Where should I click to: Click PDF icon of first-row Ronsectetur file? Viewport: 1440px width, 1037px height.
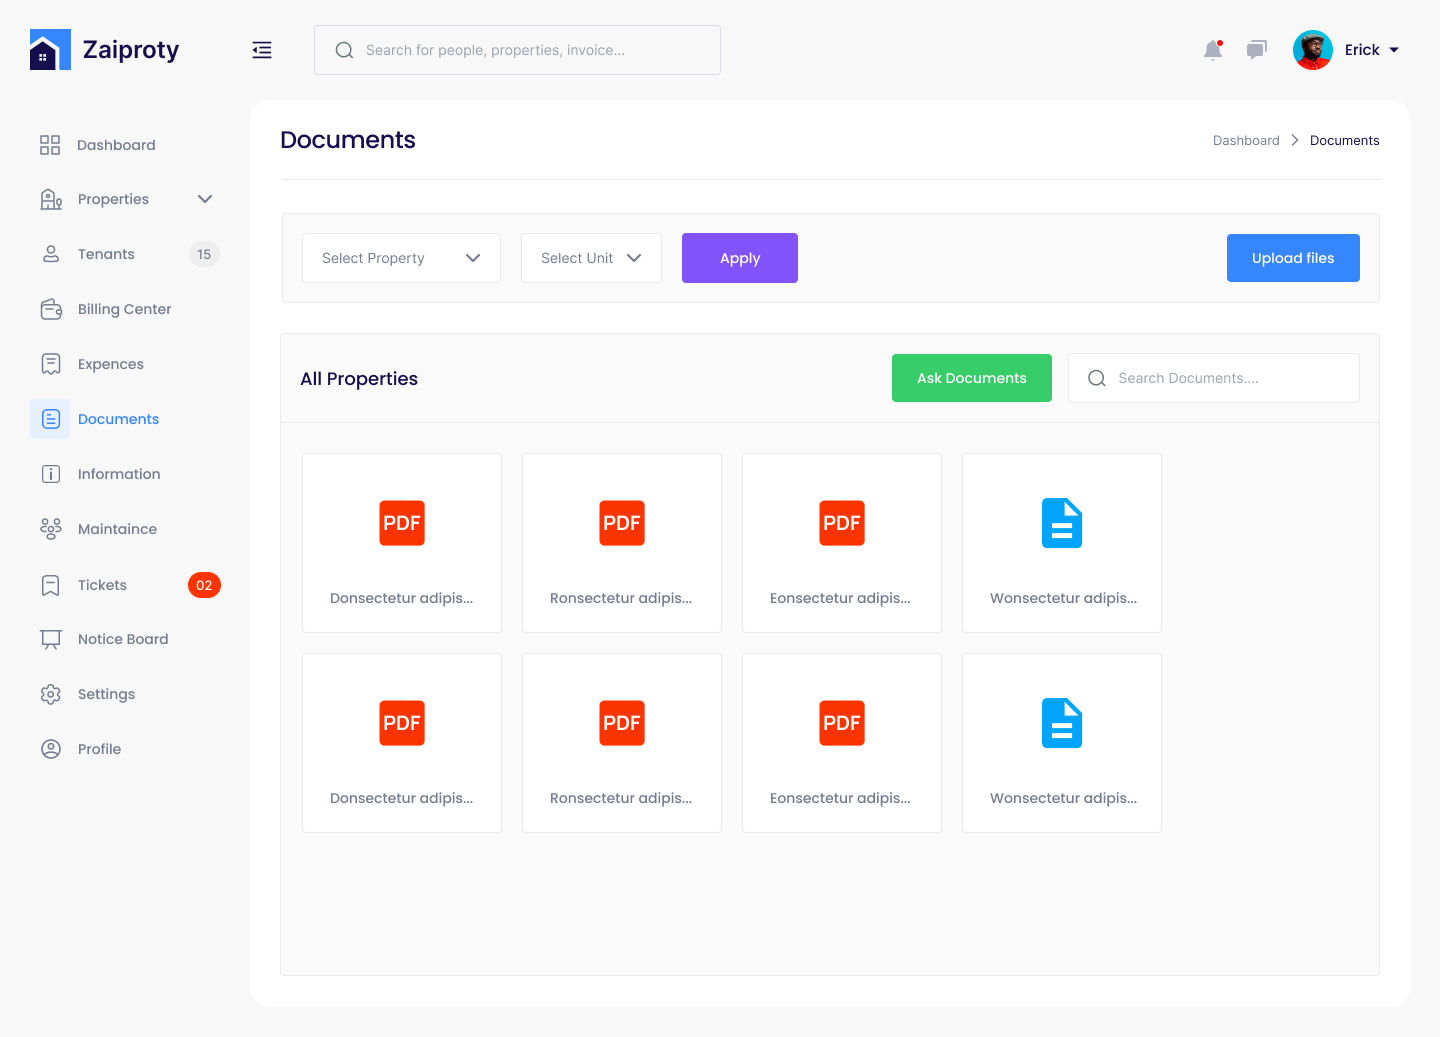[x=622, y=523]
